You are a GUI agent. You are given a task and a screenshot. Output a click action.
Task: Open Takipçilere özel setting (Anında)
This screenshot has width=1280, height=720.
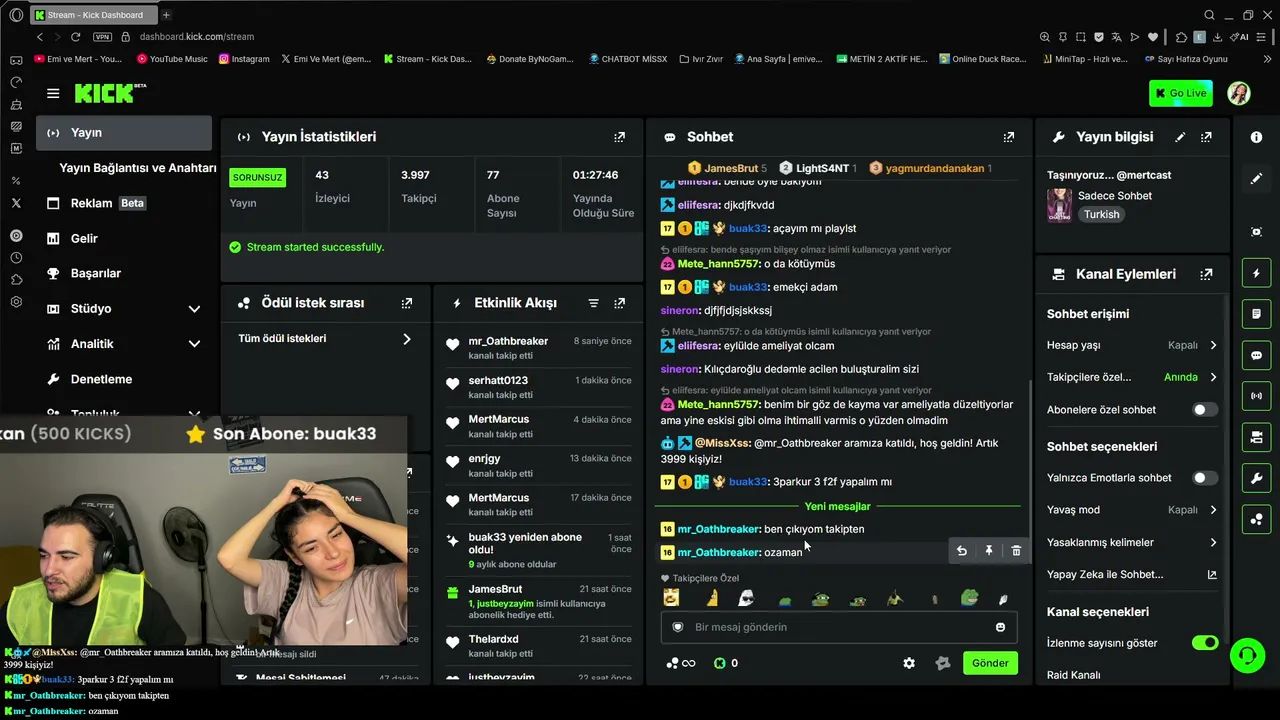[x=1132, y=377]
